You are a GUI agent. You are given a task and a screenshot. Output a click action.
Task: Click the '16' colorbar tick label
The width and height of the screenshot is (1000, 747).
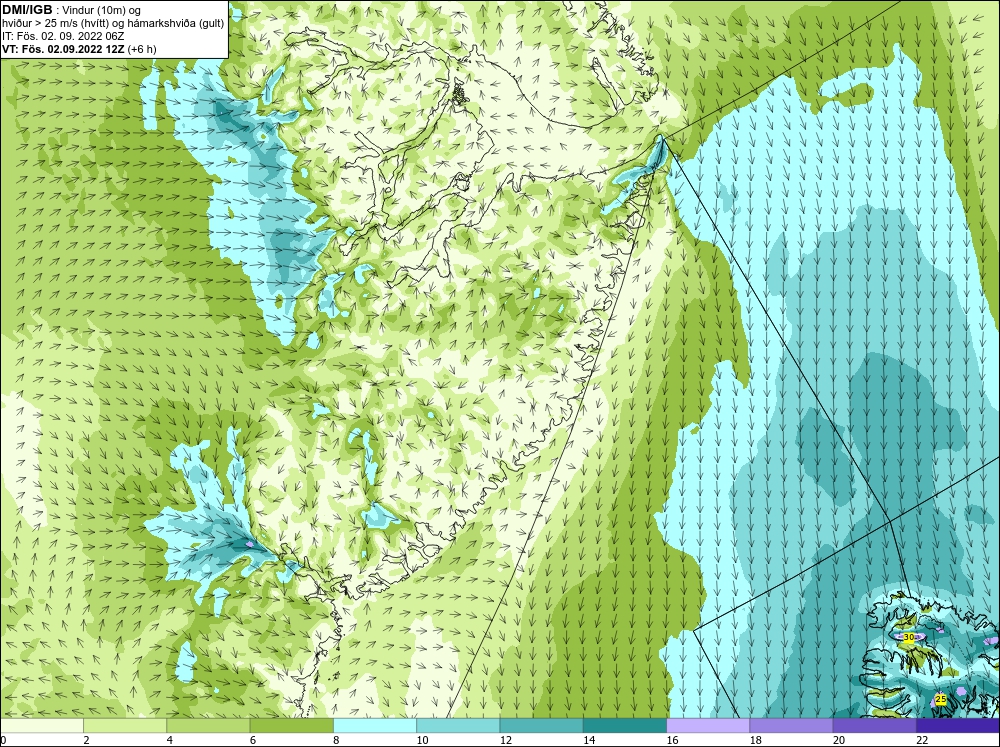pyautogui.click(x=672, y=740)
